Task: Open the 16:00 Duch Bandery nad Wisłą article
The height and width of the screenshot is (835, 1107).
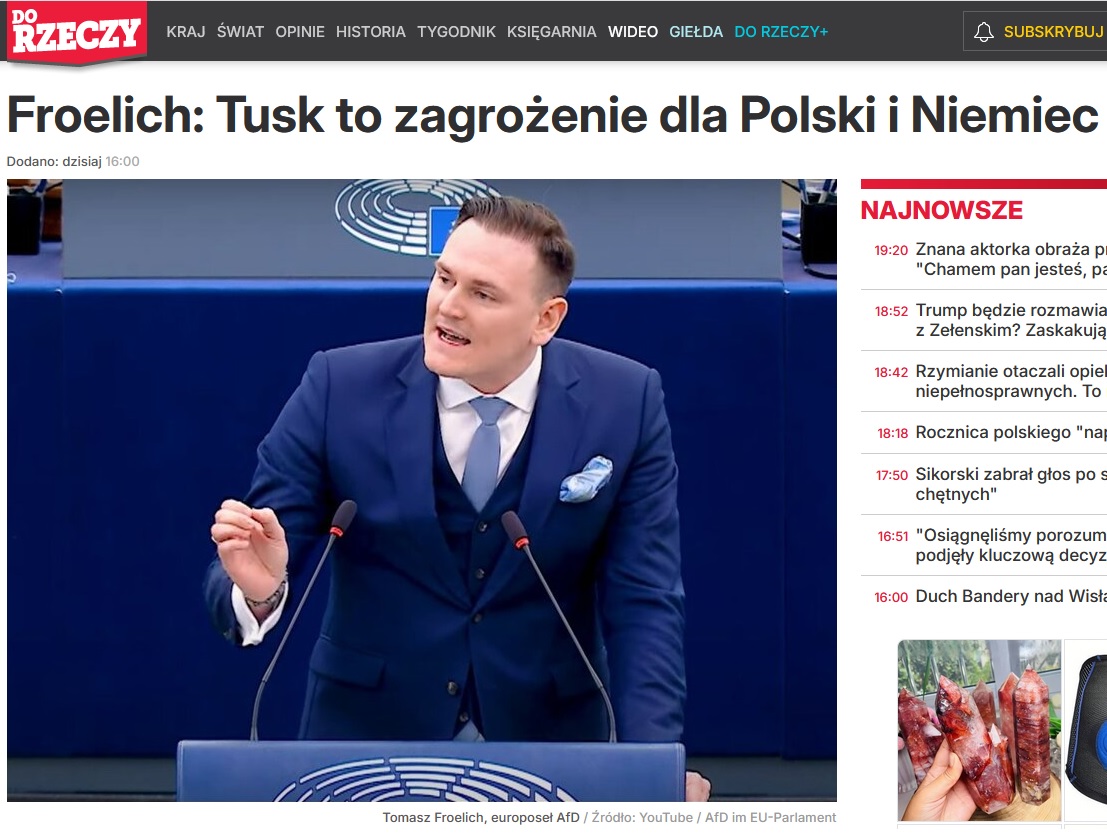Action: 990,596
